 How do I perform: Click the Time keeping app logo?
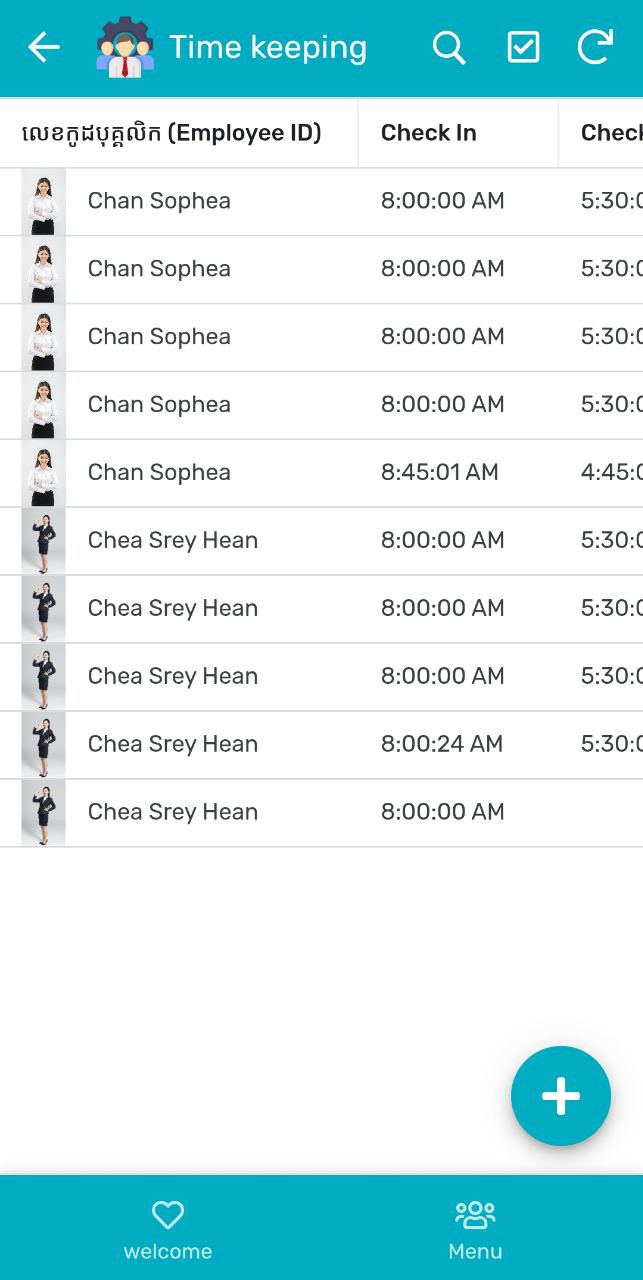124,47
